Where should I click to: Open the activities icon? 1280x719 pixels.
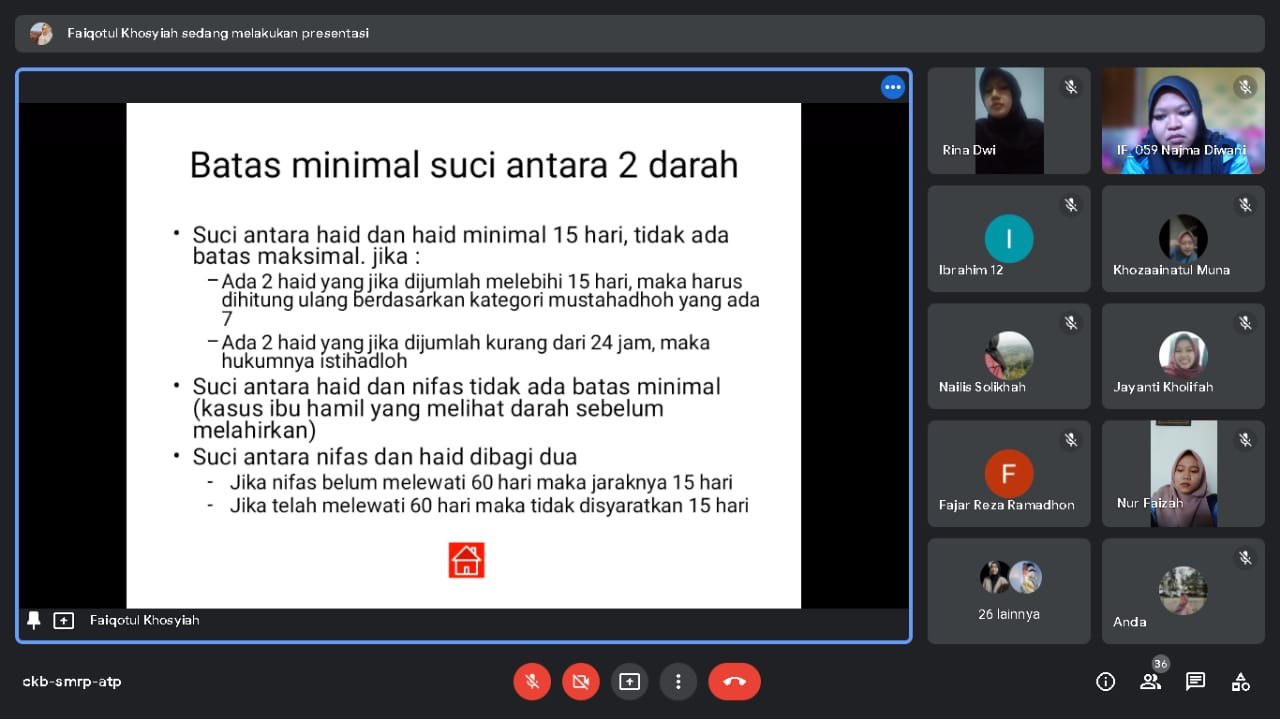[1240, 682]
